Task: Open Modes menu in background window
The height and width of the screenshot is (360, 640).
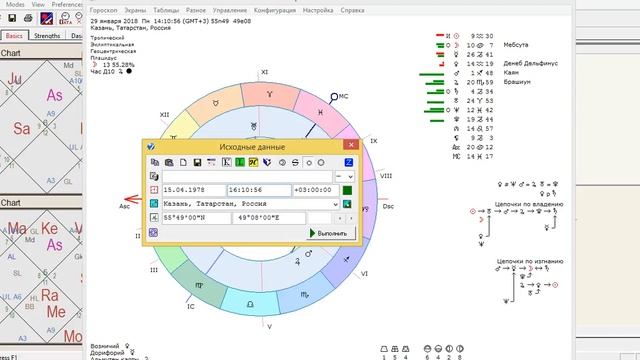Action: click(15, 4)
